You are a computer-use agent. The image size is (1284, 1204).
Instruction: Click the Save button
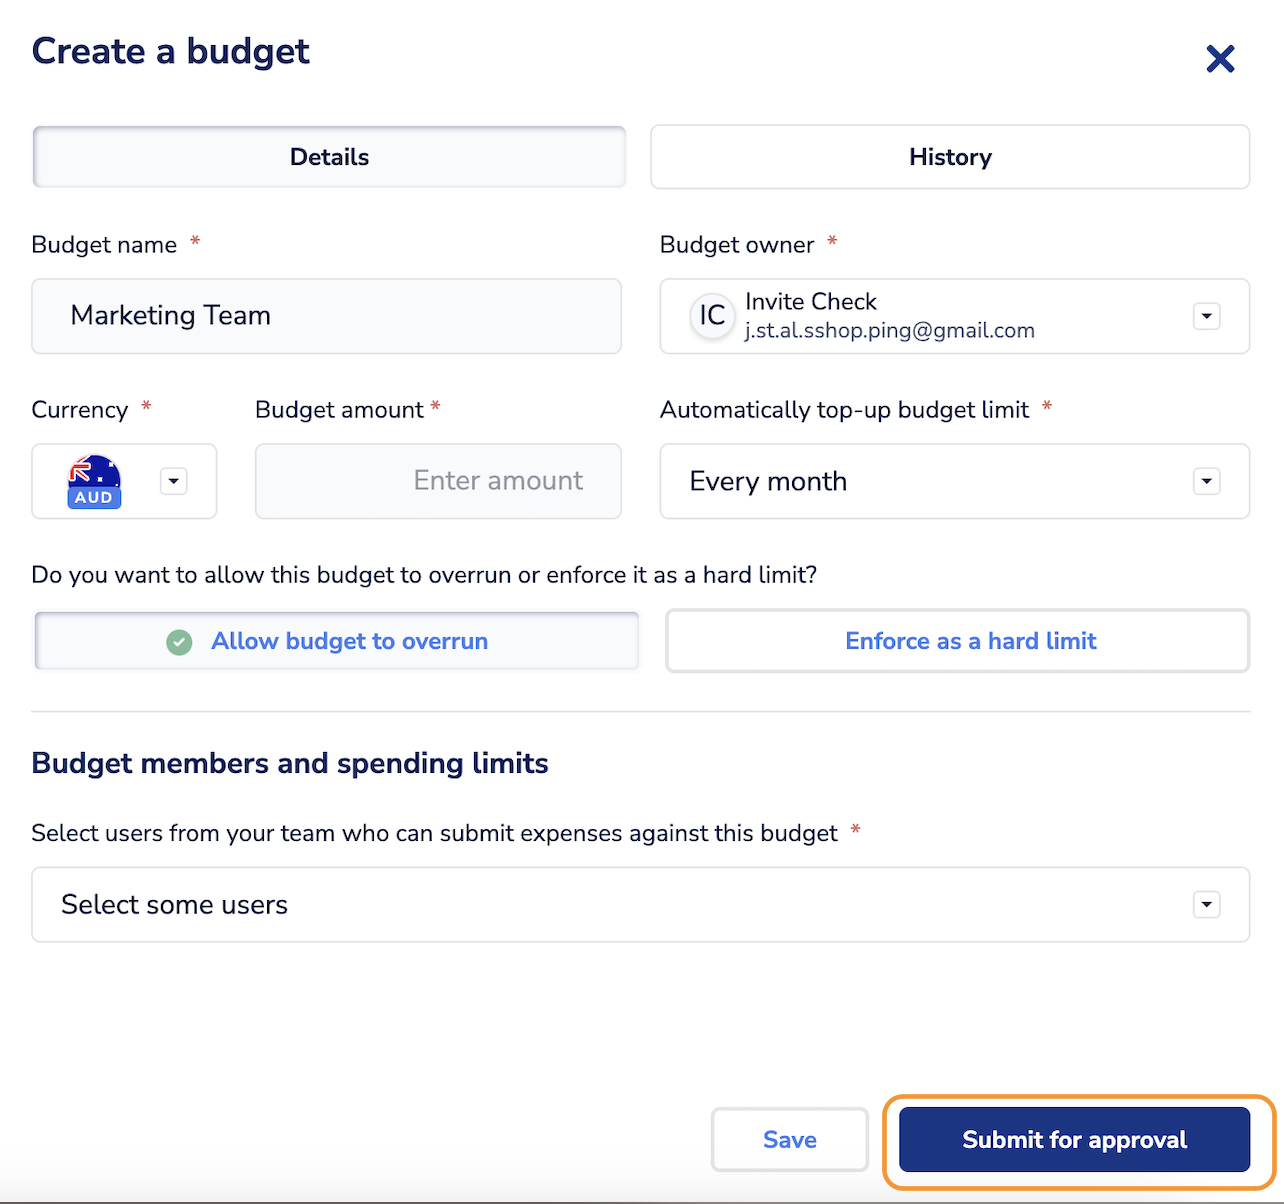point(789,1139)
